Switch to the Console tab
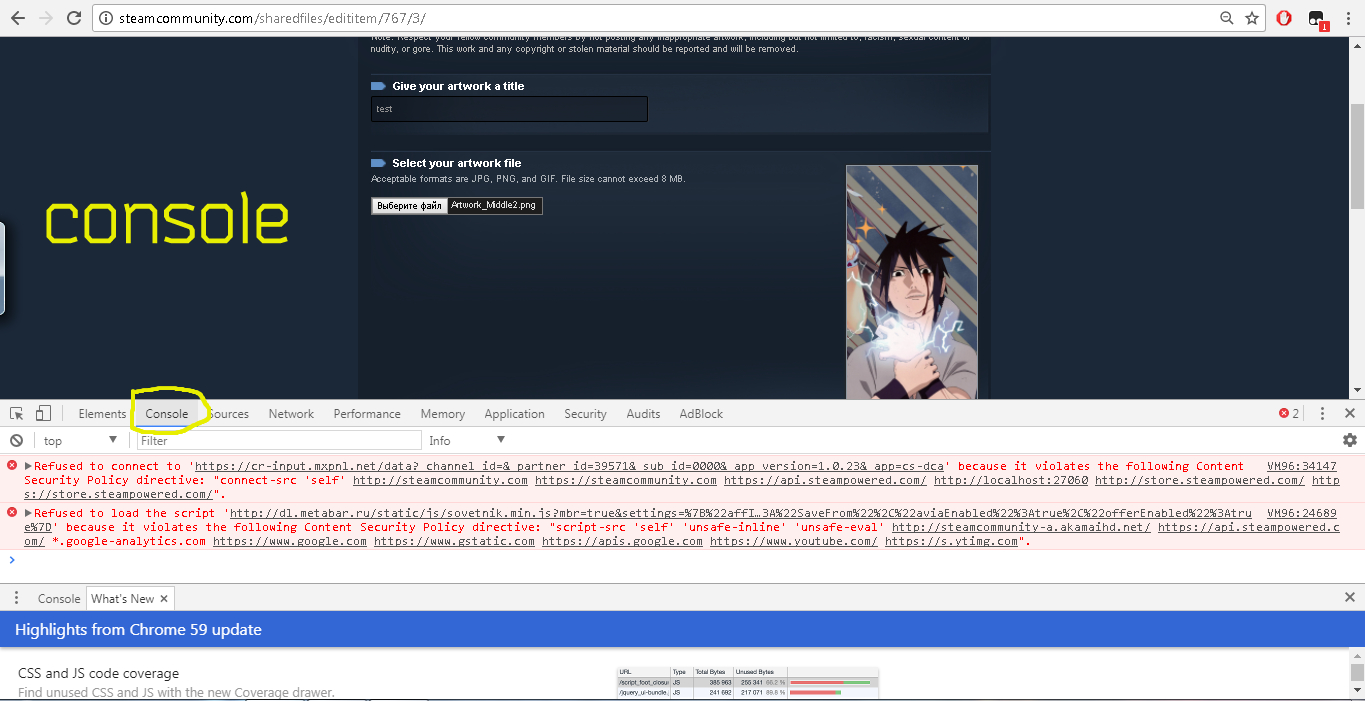1365x701 pixels. coord(167,414)
